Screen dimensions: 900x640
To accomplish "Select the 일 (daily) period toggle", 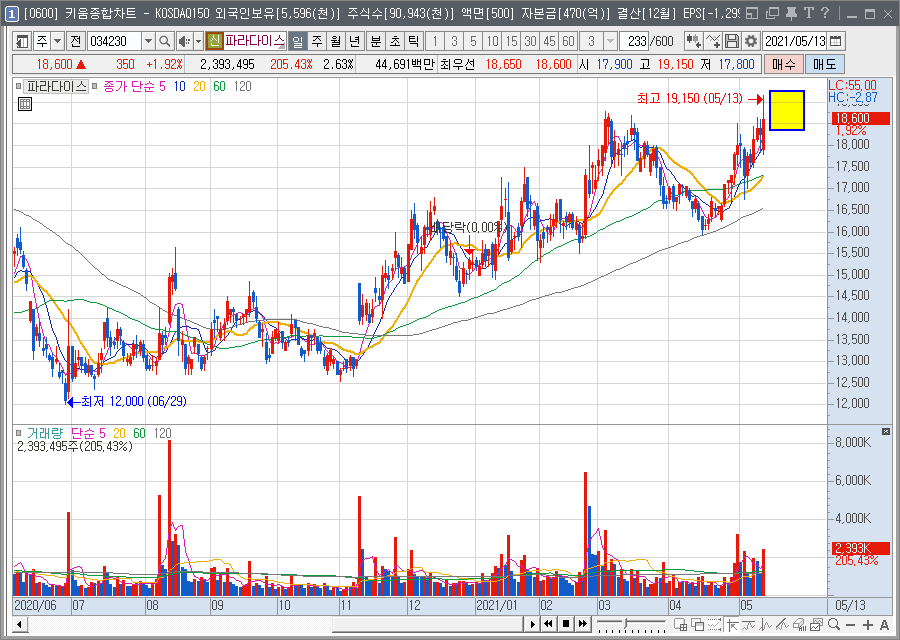I will point(298,41).
